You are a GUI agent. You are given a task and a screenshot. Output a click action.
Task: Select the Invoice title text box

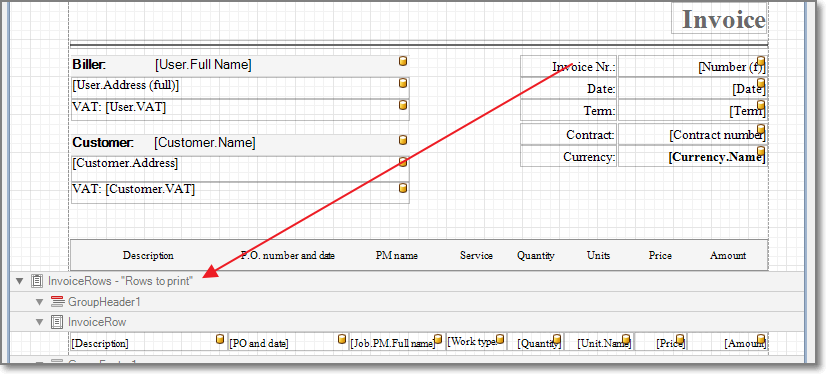tap(719, 19)
